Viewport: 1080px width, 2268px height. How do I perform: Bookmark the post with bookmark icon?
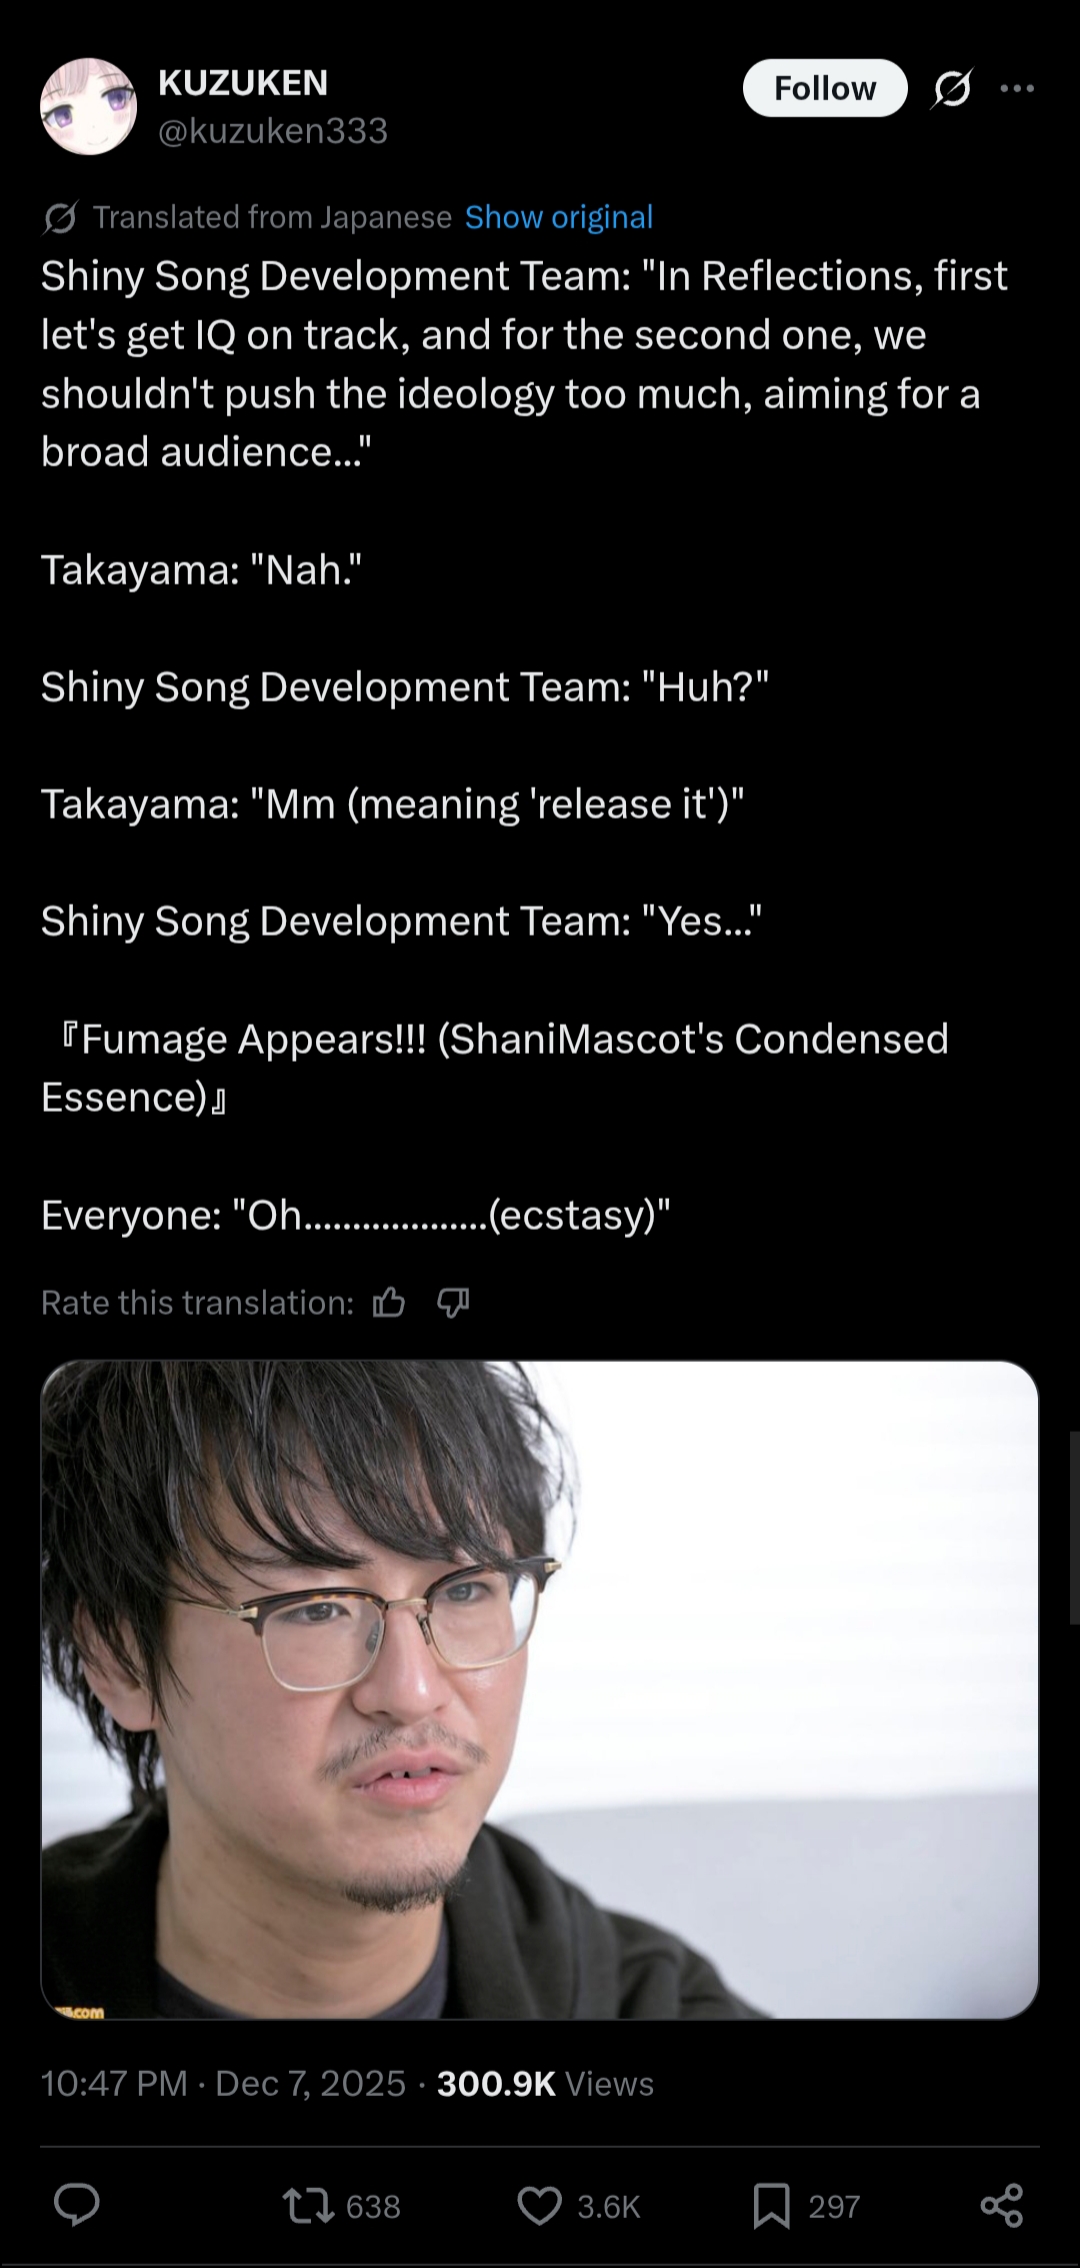(x=771, y=2205)
